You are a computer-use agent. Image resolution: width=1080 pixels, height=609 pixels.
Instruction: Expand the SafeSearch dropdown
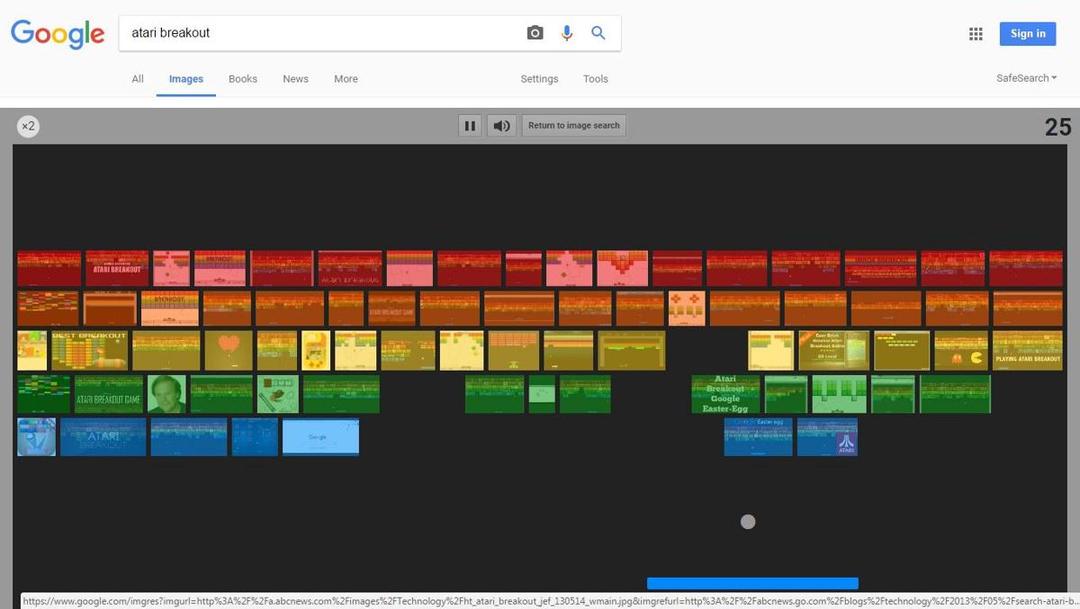click(x=1026, y=78)
